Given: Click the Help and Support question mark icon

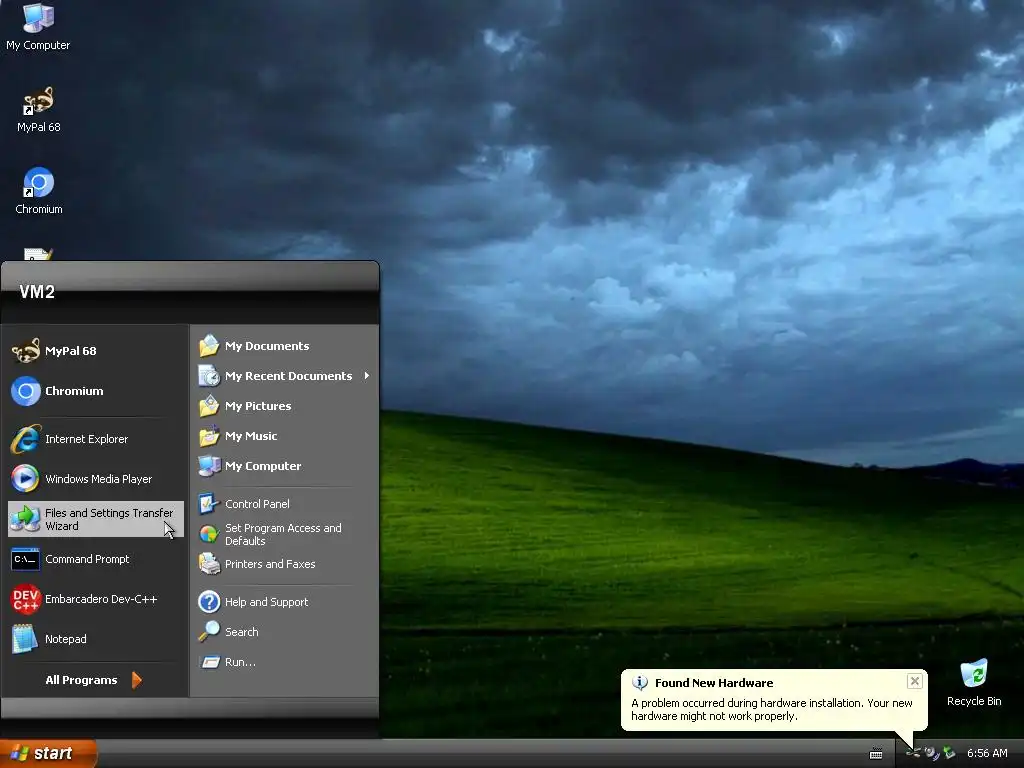Looking at the screenshot, I should click(x=209, y=601).
